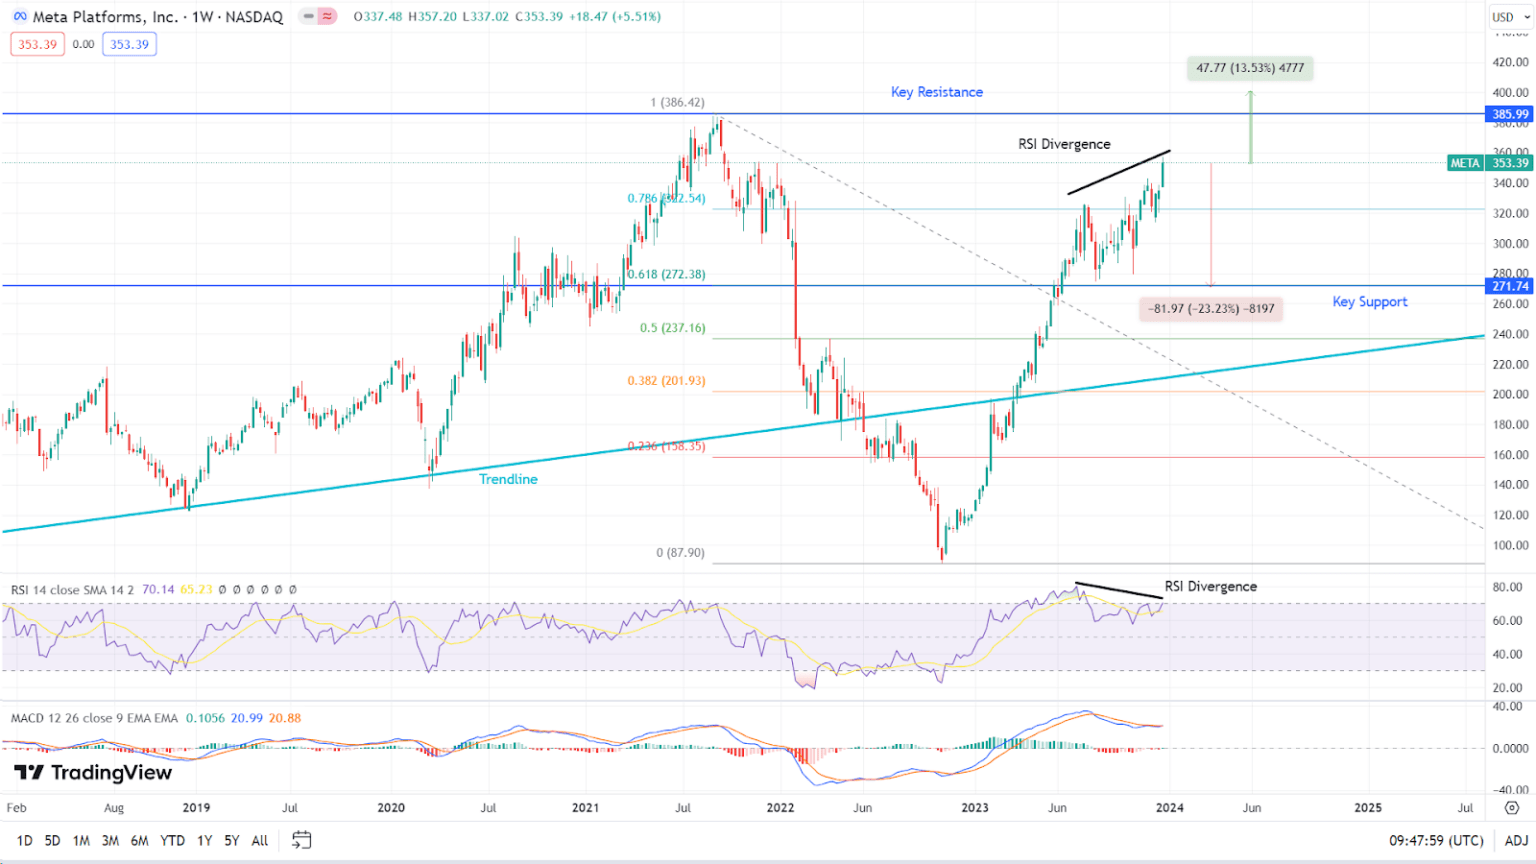Select the 6M time range
The height and width of the screenshot is (864, 1536).
(140, 841)
